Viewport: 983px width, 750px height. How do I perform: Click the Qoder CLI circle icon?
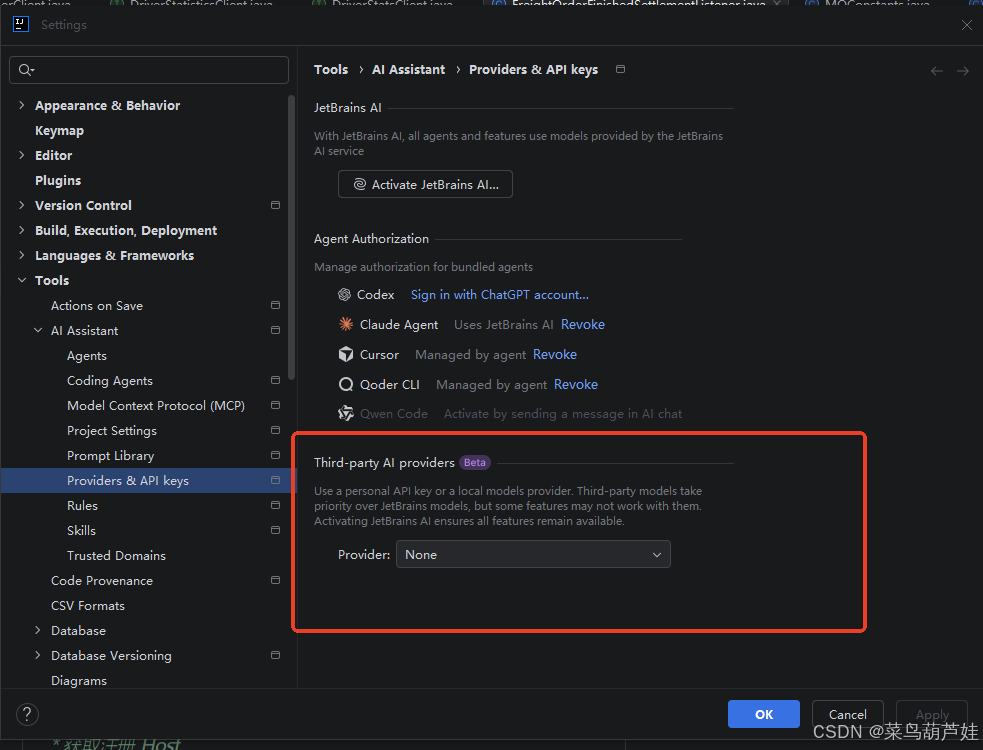point(345,384)
